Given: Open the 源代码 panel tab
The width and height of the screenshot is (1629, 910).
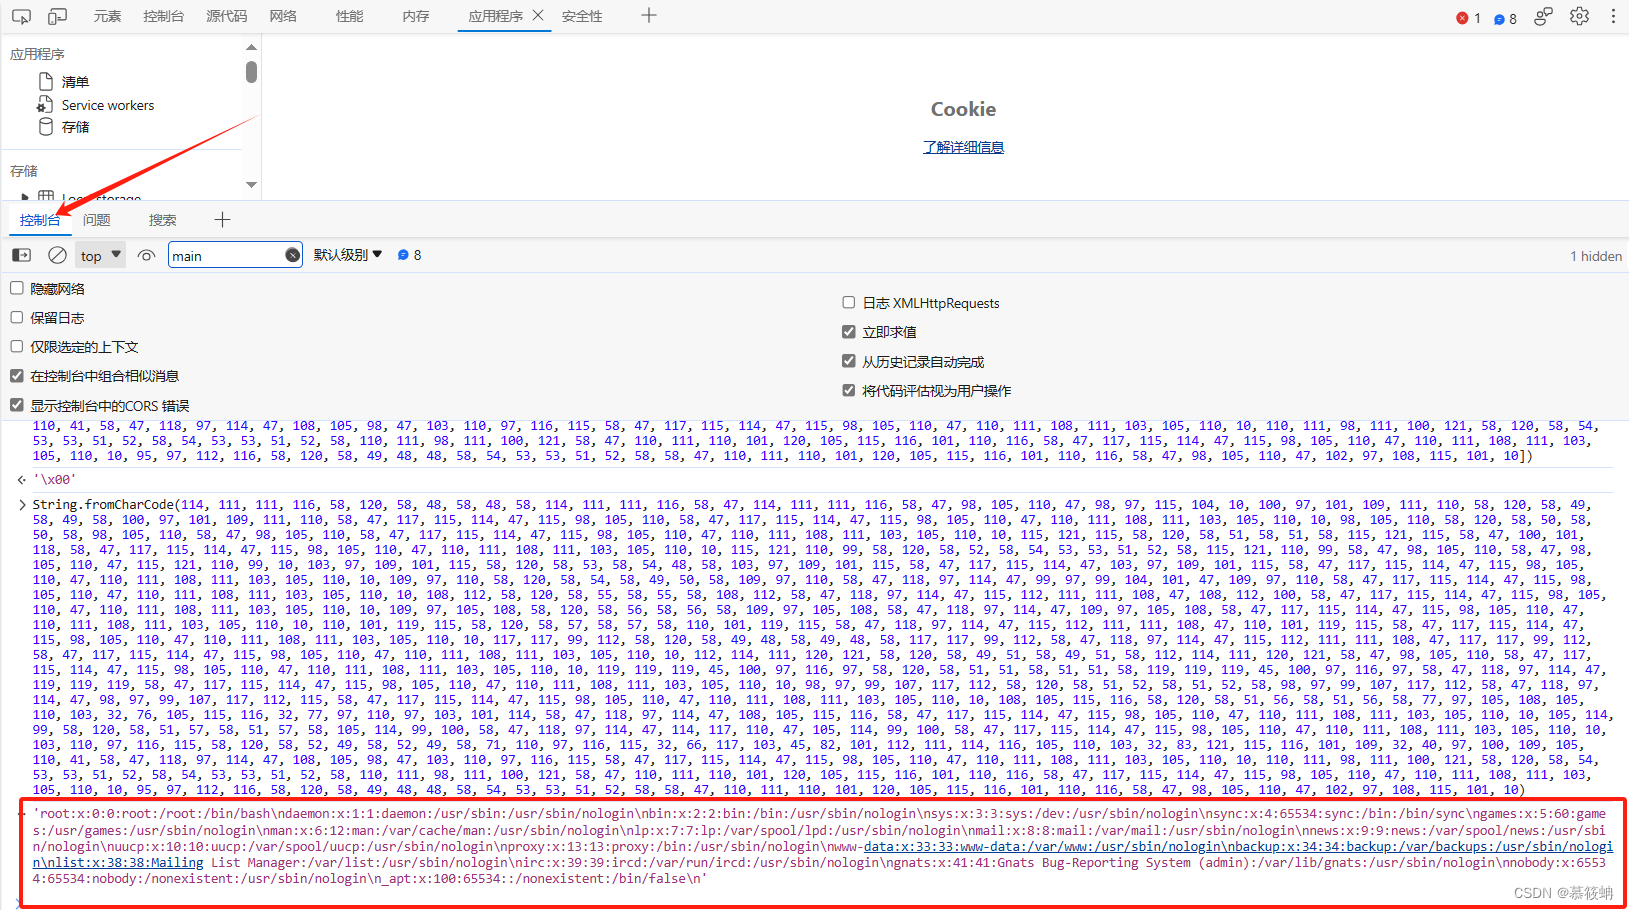Looking at the screenshot, I should pyautogui.click(x=226, y=15).
